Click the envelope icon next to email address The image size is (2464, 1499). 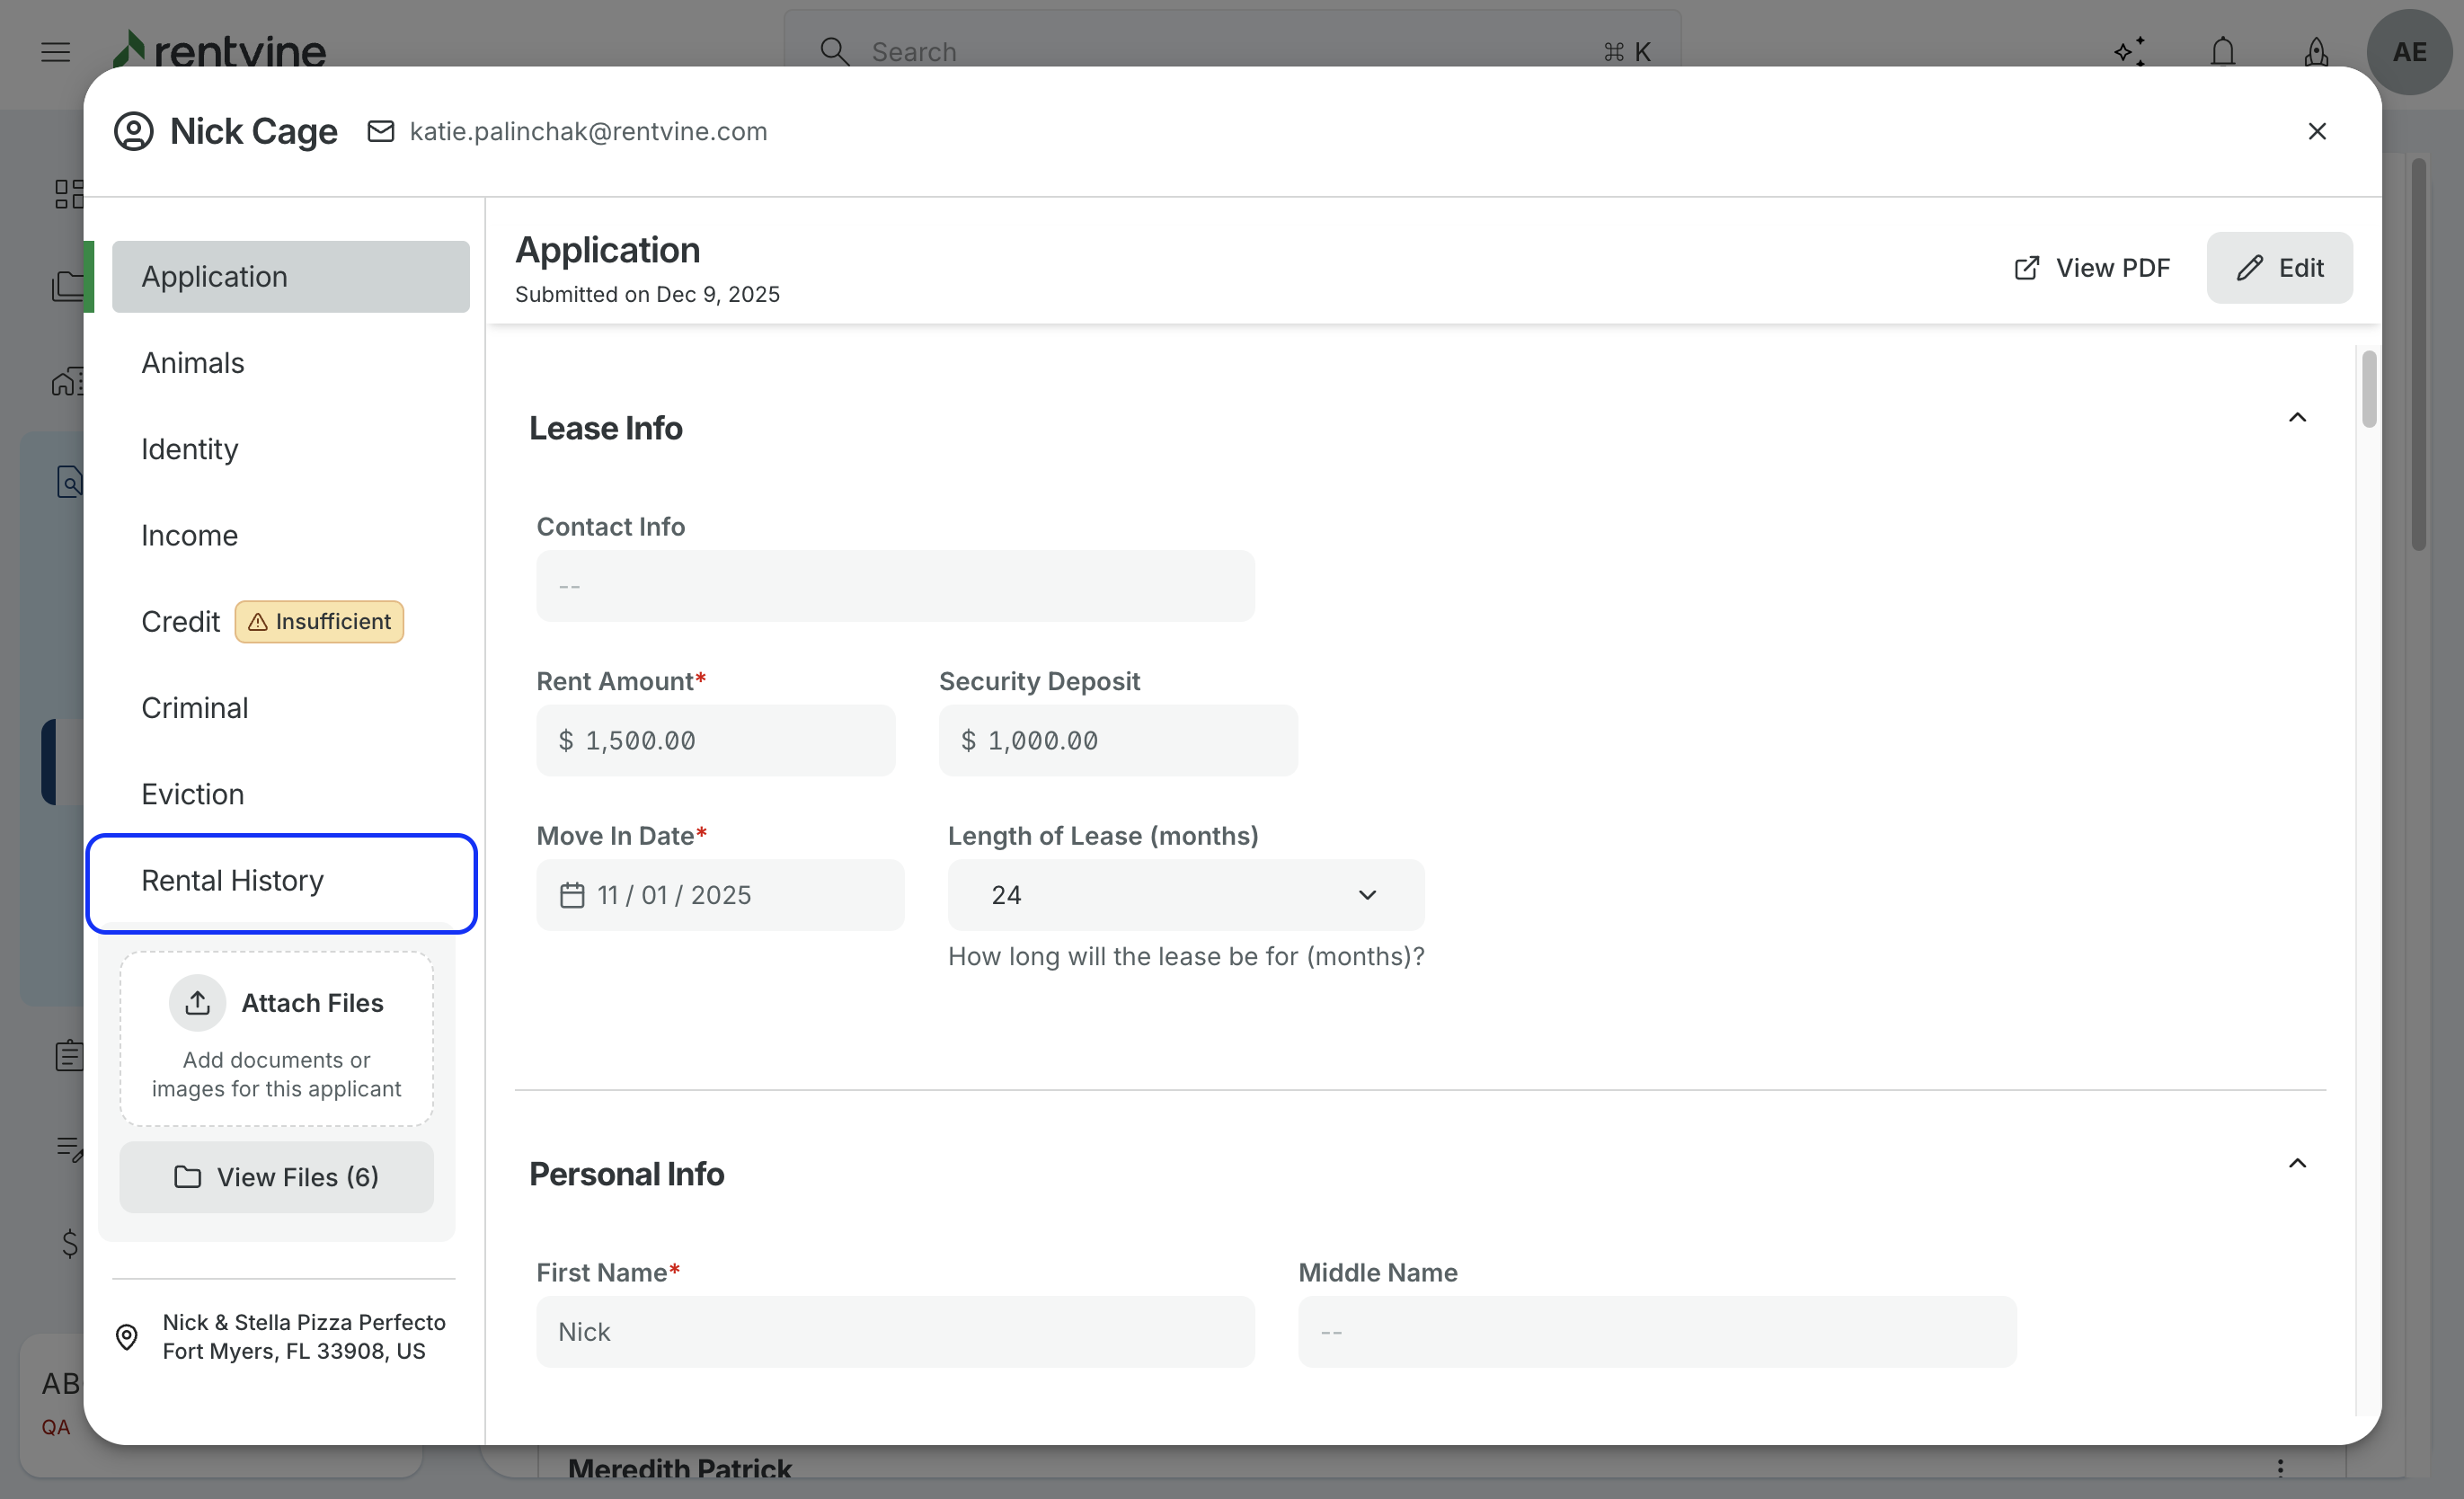[380, 131]
